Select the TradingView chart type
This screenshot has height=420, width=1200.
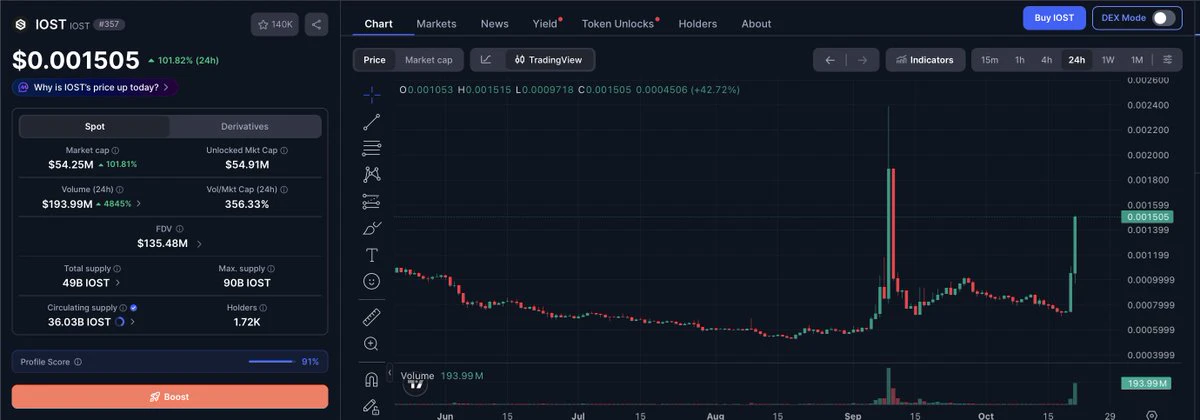[x=549, y=60]
